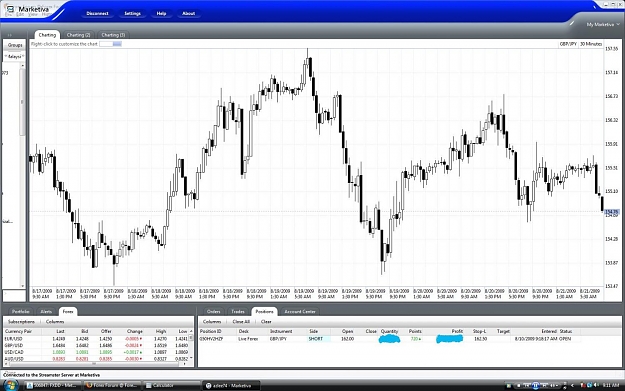Click the pencil icon beside My Marketiva
This screenshot has width=625, height=391.
pos(572,24)
